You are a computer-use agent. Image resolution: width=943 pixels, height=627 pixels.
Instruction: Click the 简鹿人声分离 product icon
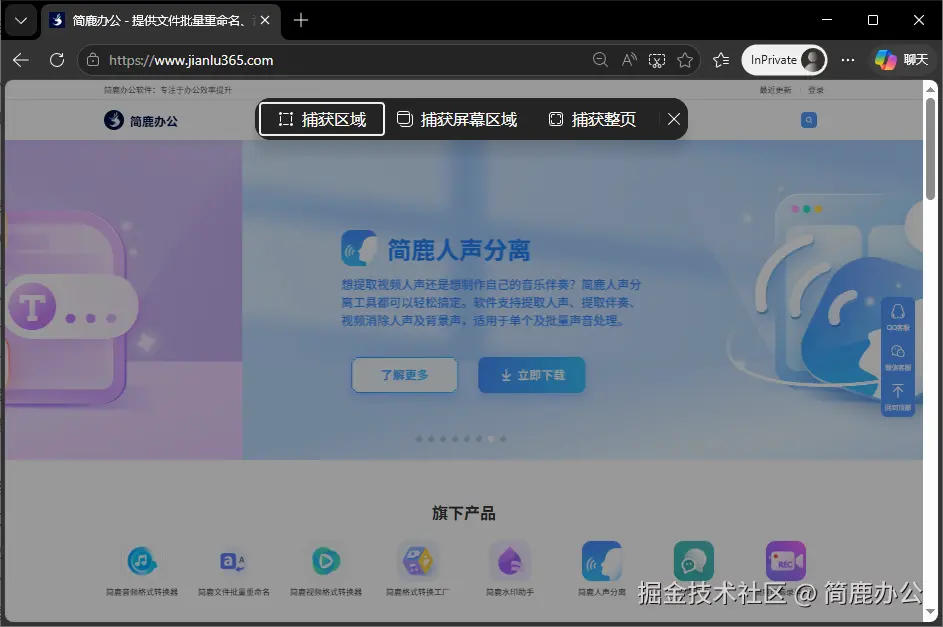(x=601, y=560)
